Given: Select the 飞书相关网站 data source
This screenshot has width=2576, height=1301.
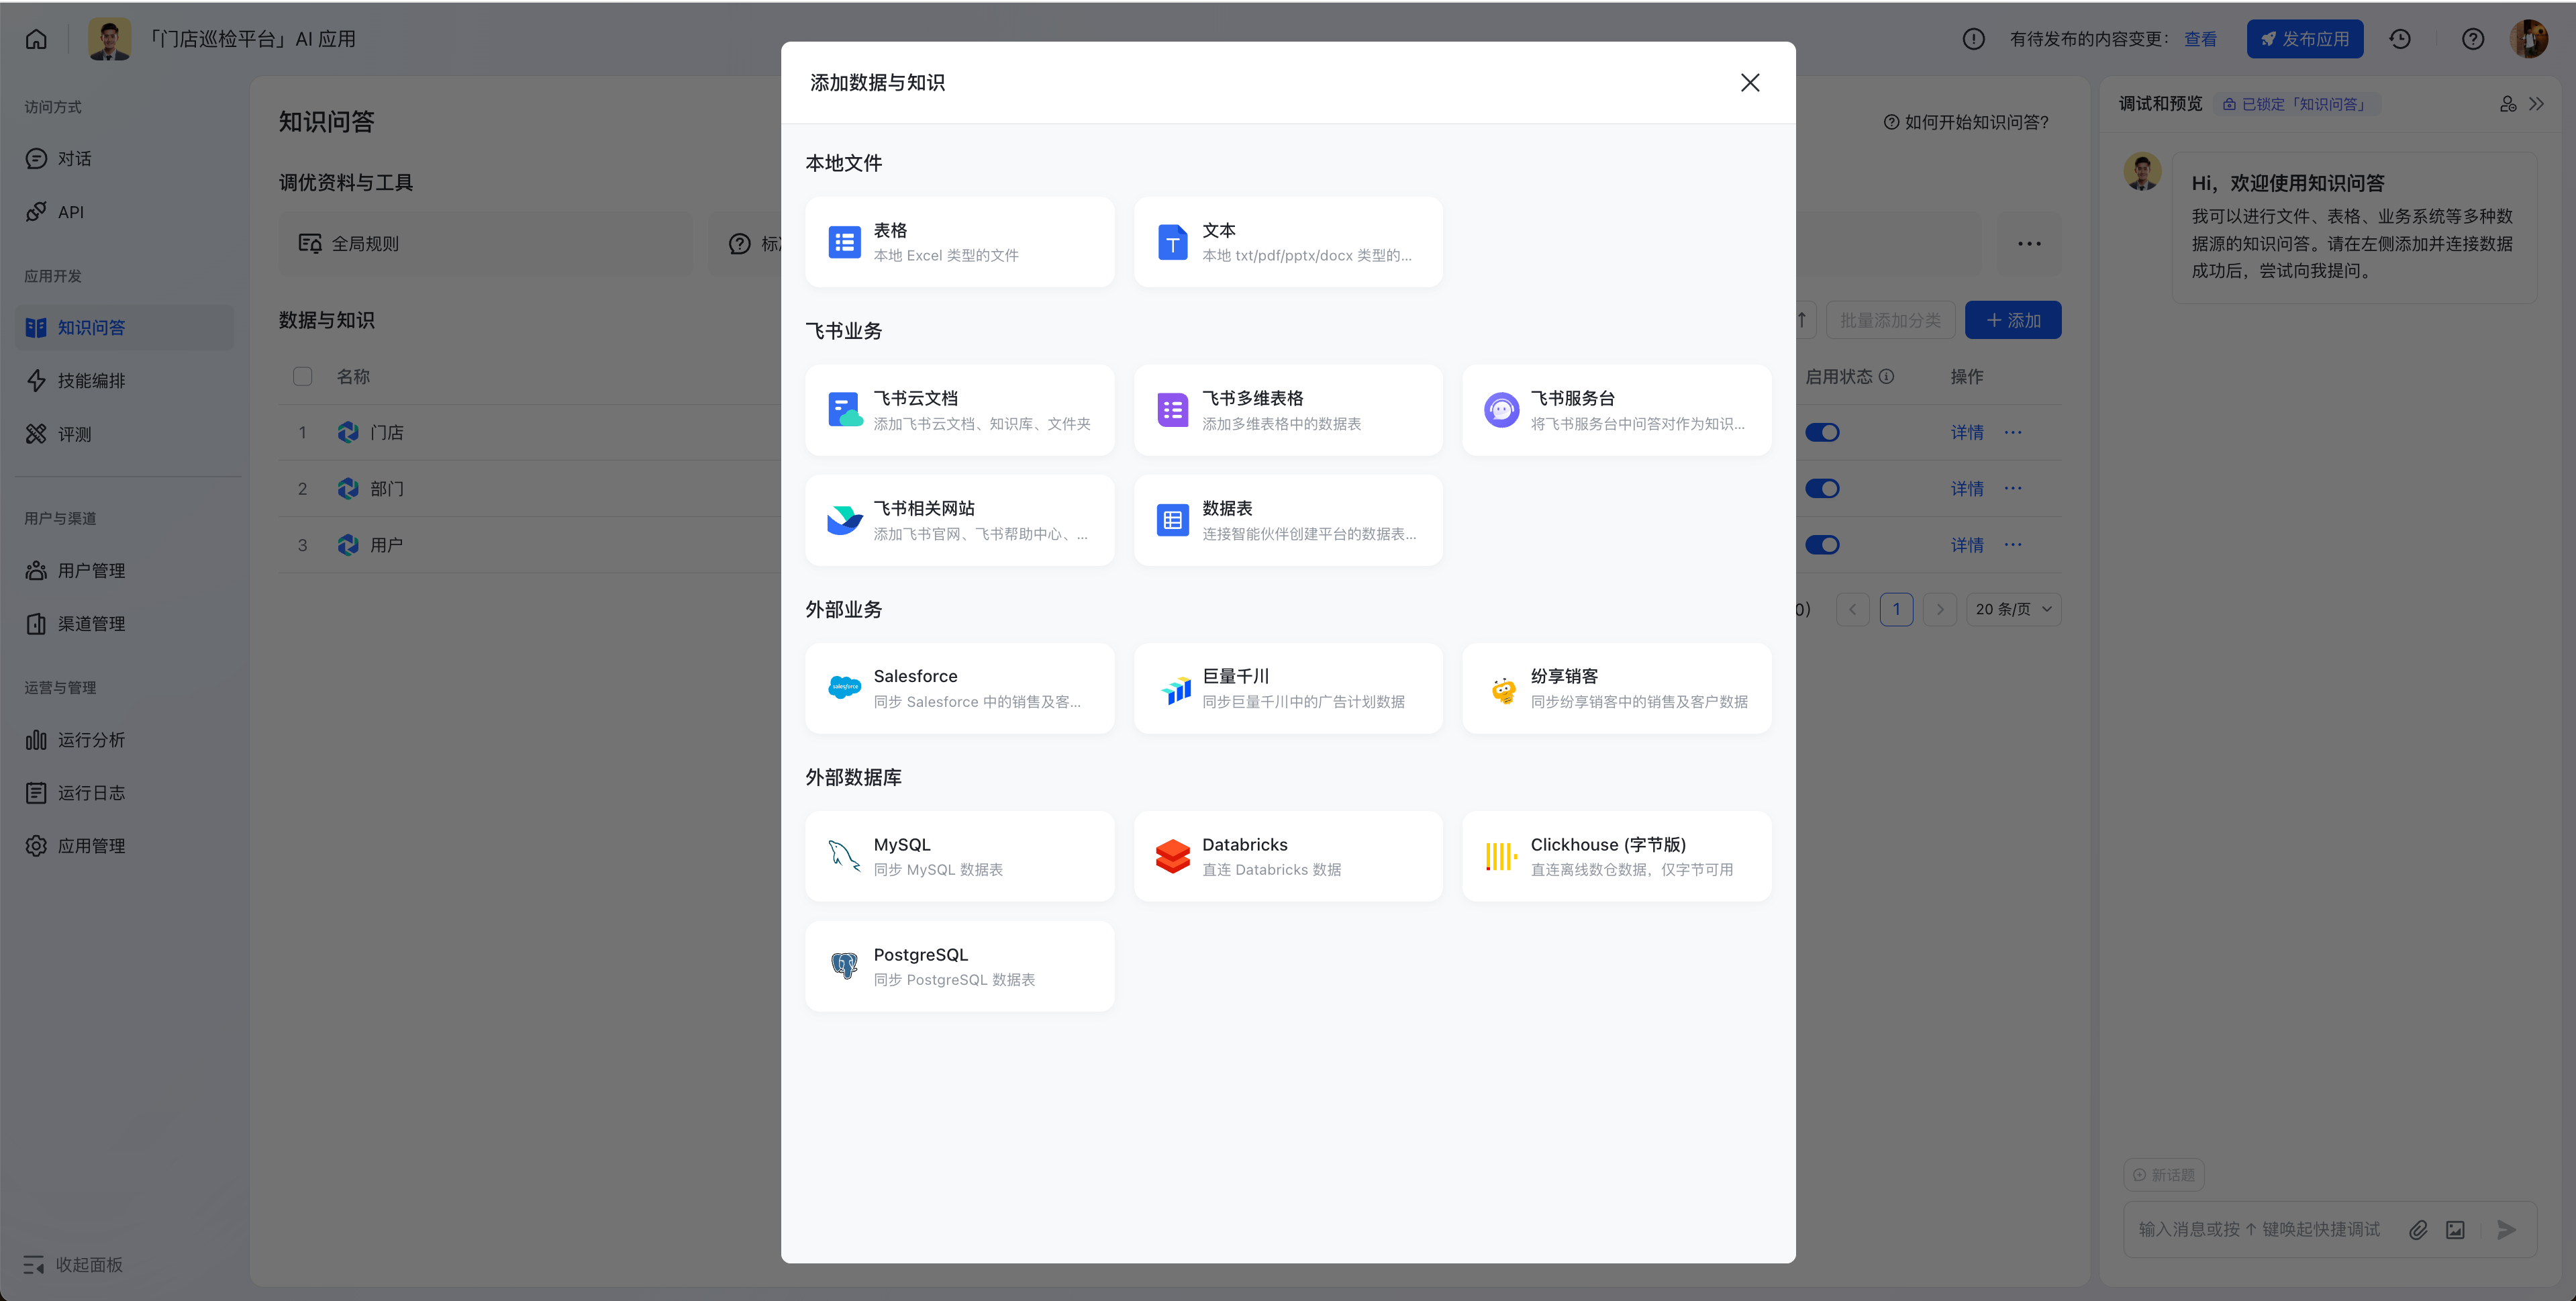Looking at the screenshot, I should [959, 520].
